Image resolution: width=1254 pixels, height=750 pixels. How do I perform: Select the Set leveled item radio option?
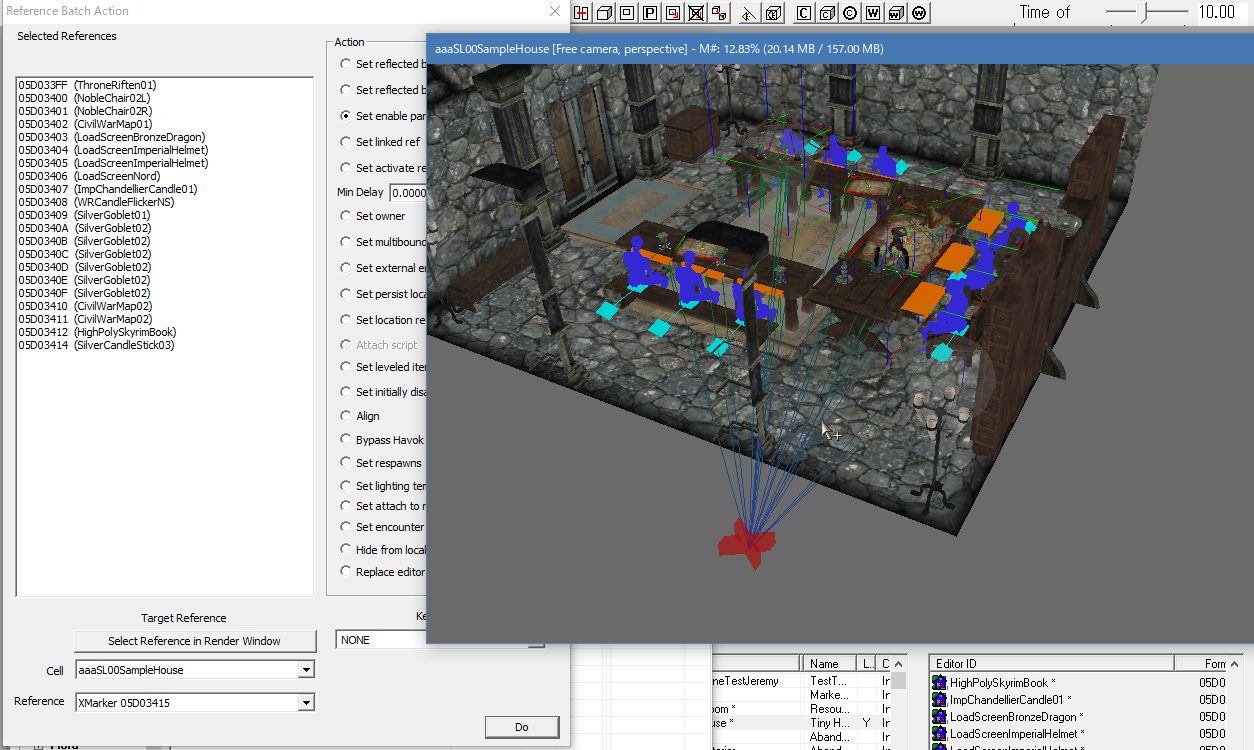pyautogui.click(x=346, y=367)
